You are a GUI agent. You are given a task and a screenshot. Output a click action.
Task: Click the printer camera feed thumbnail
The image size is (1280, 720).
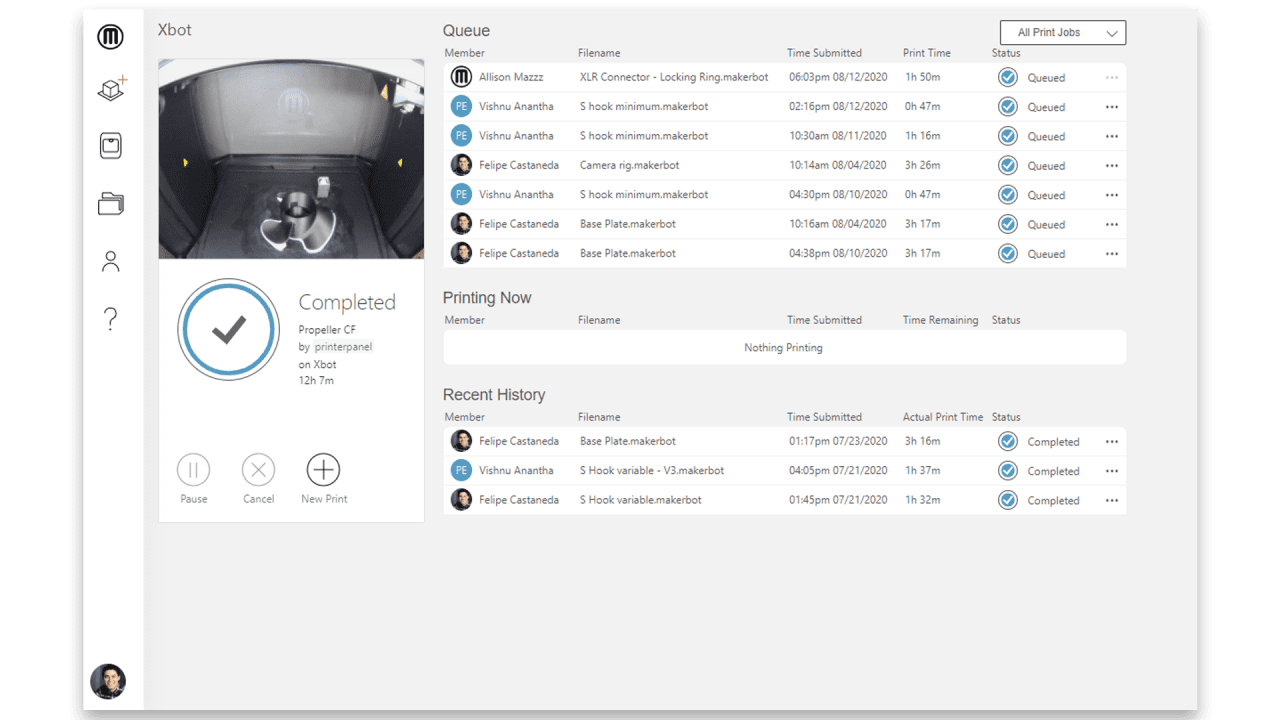click(x=291, y=160)
